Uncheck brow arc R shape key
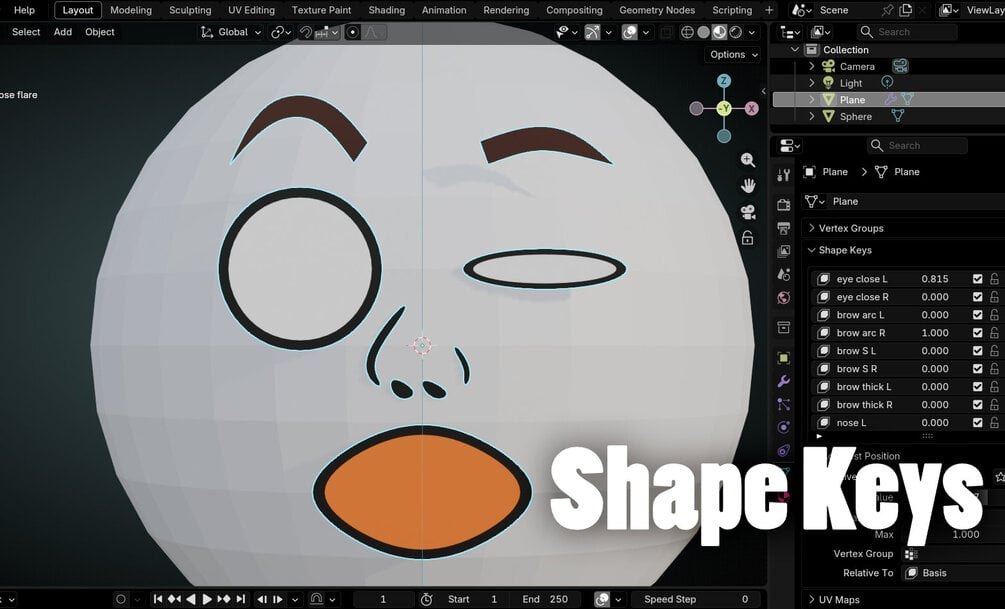 pyautogui.click(x=977, y=333)
